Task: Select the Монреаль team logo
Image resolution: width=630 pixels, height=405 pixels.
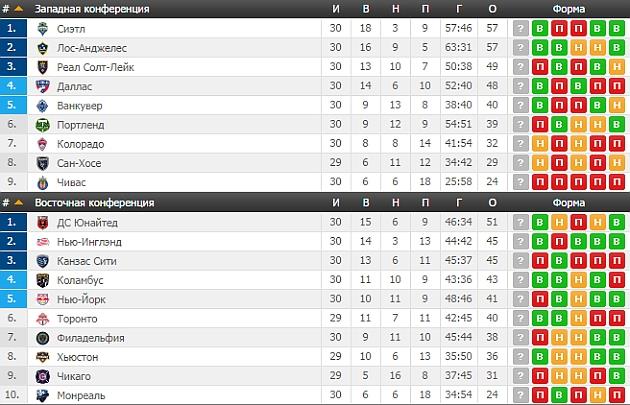Action: [43, 396]
